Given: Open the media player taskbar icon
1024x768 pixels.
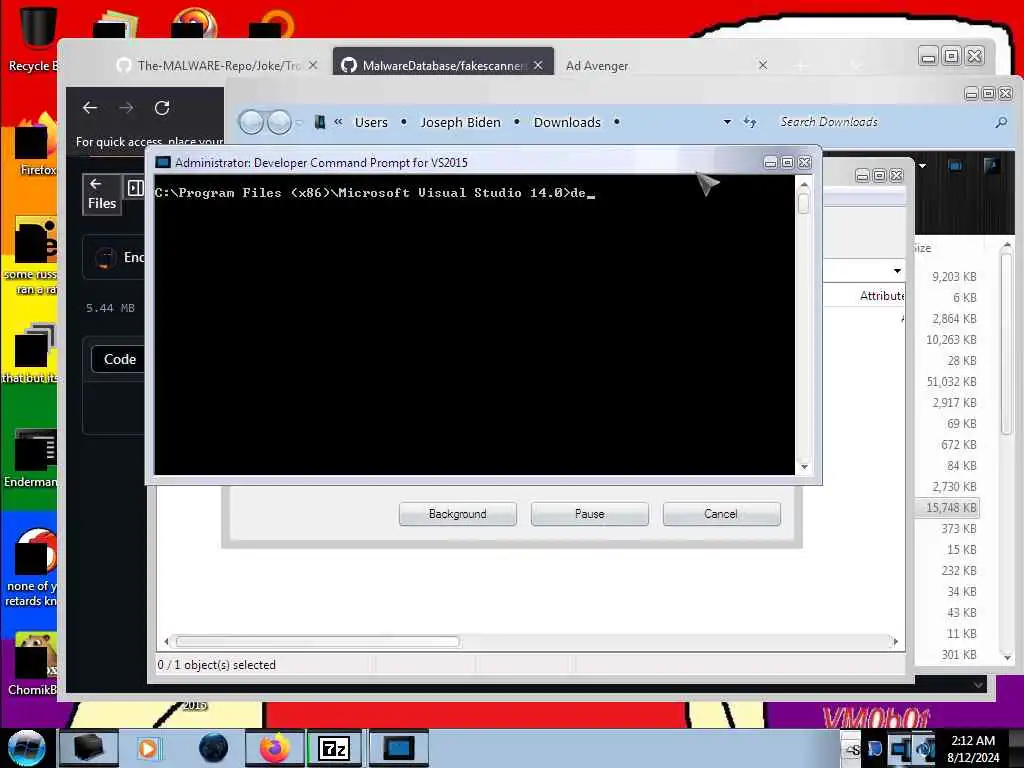Looking at the screenshot, I should (x=148, y=748).
